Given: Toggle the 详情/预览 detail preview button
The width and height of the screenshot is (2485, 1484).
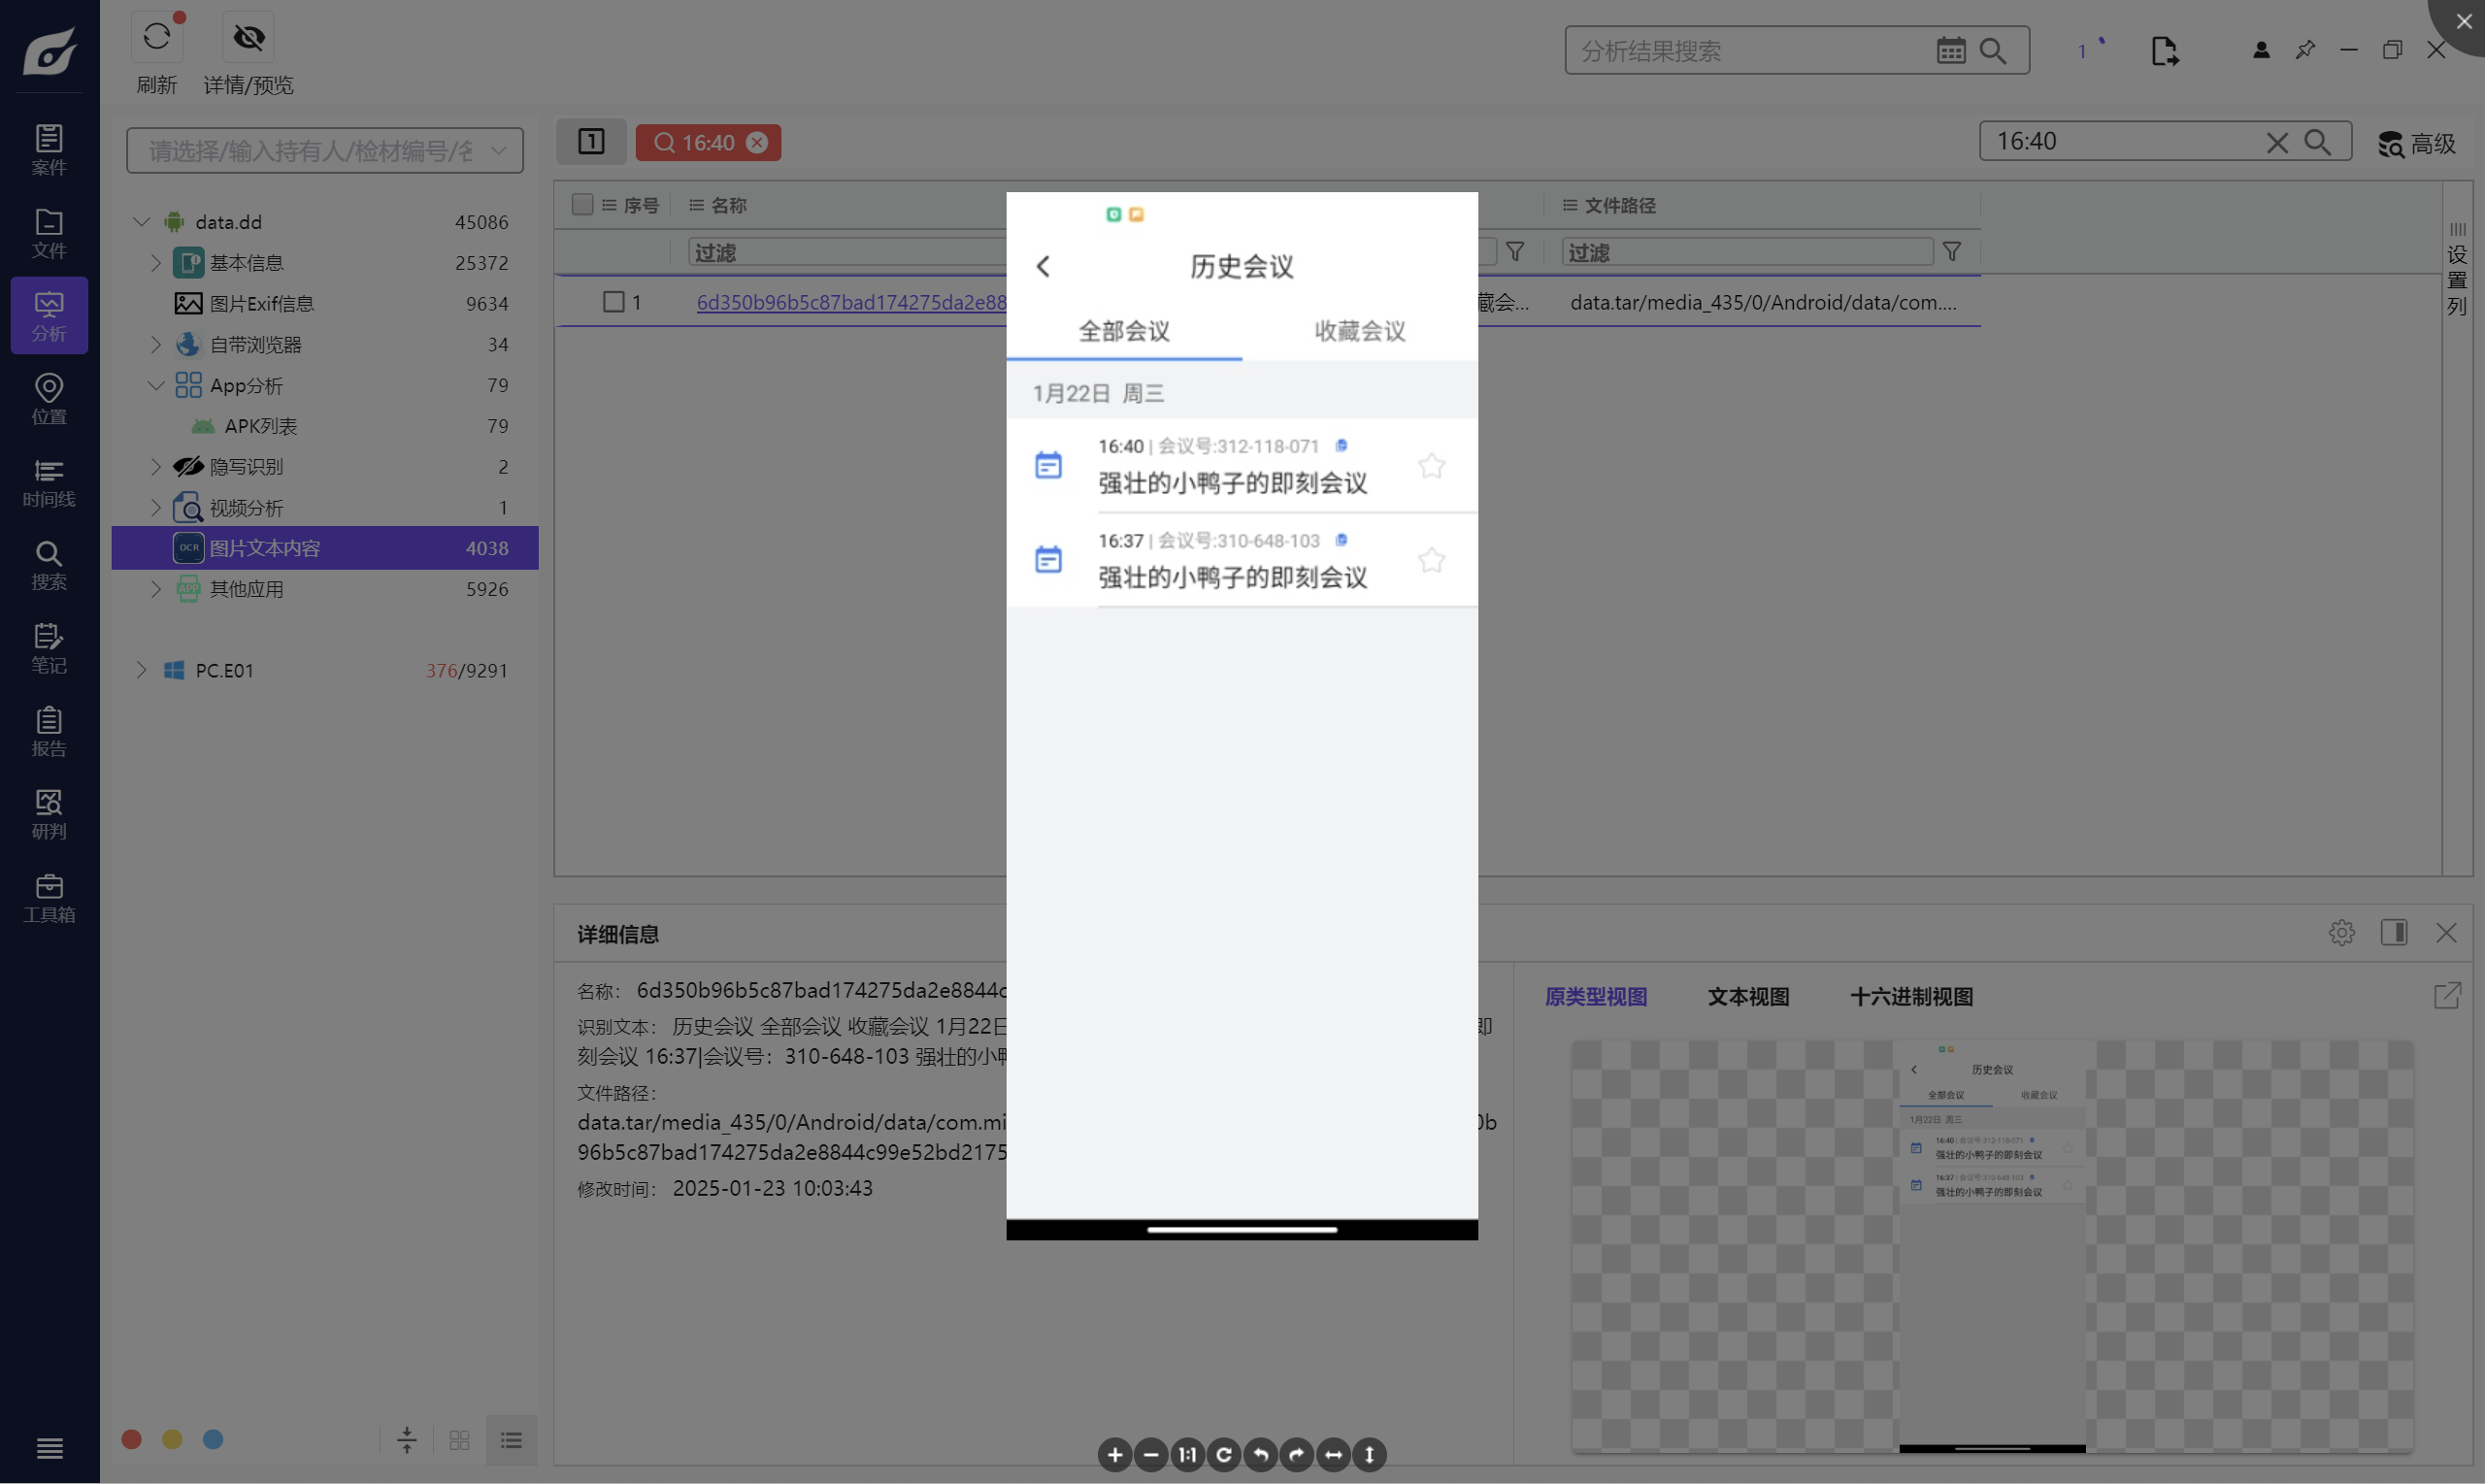Looking at the screenshot, I should pyautogui.click(x=248, y=38).
